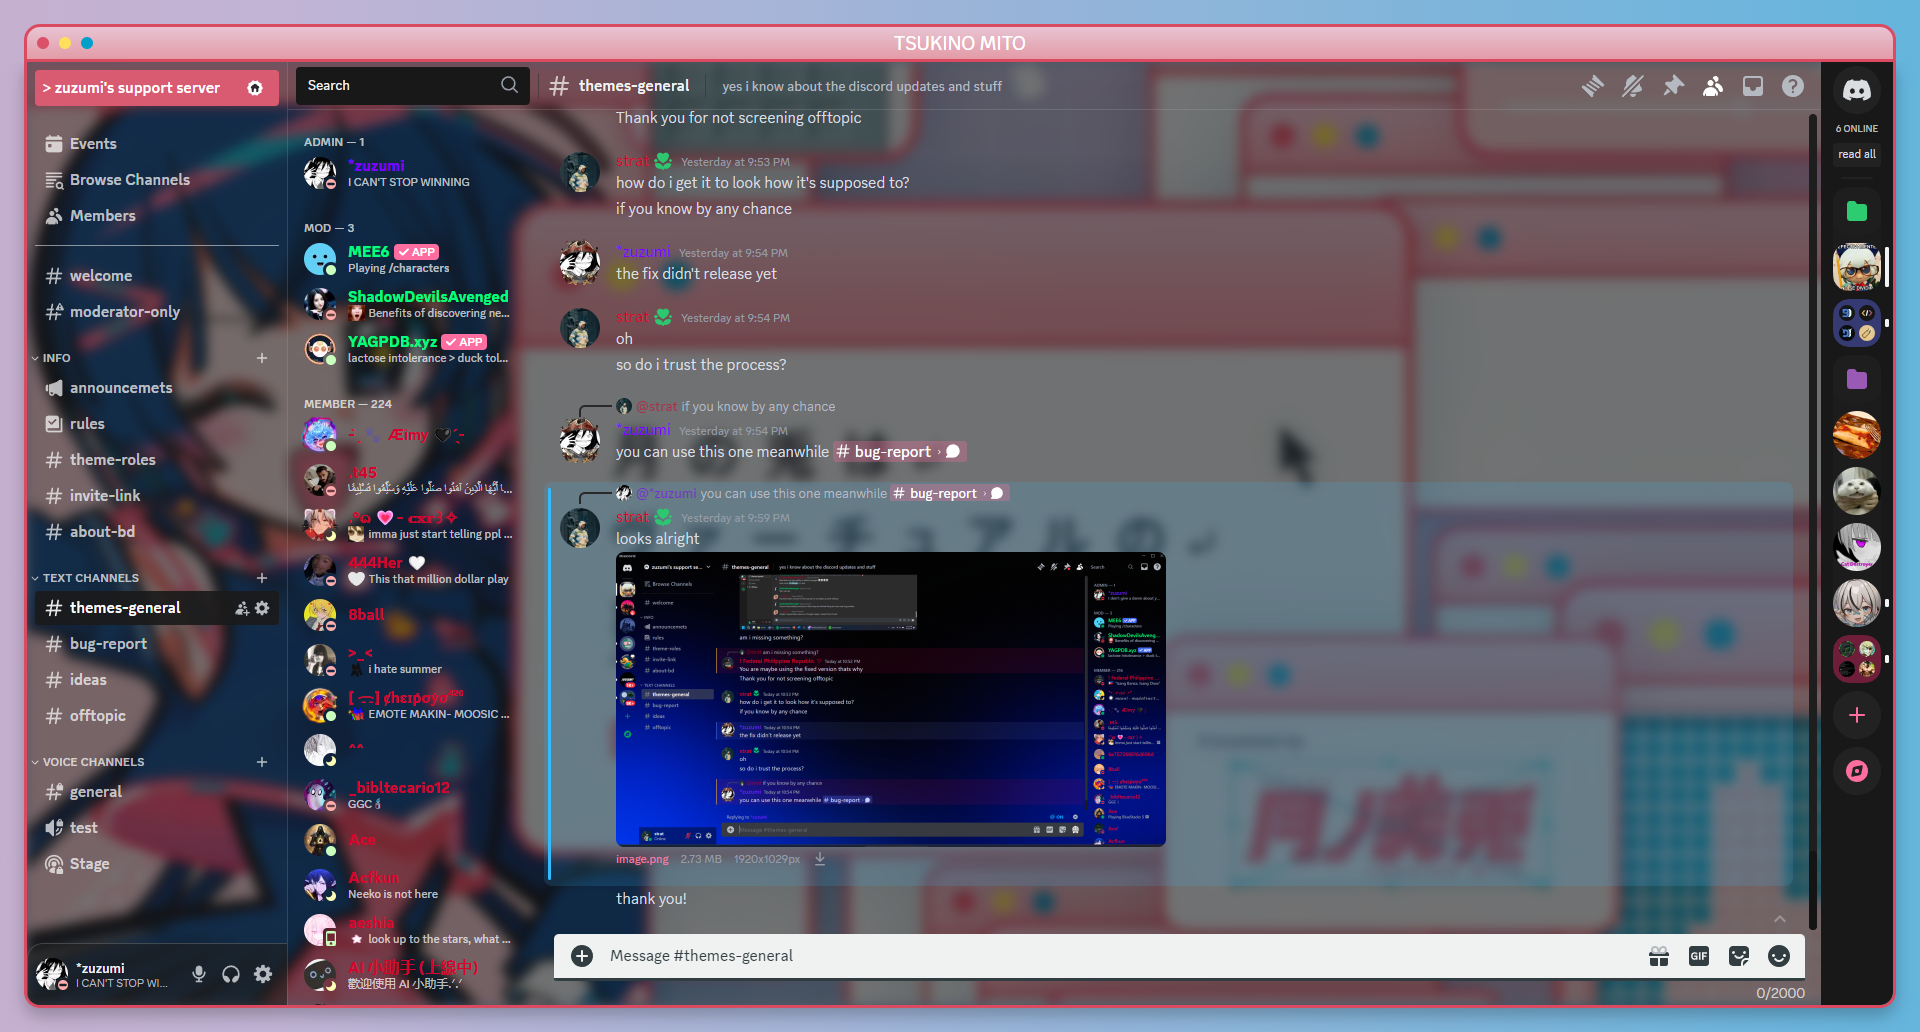This screenshot has height=1032, width=1920.
Task: Open the inbox icon
Action: (1753, 86)
